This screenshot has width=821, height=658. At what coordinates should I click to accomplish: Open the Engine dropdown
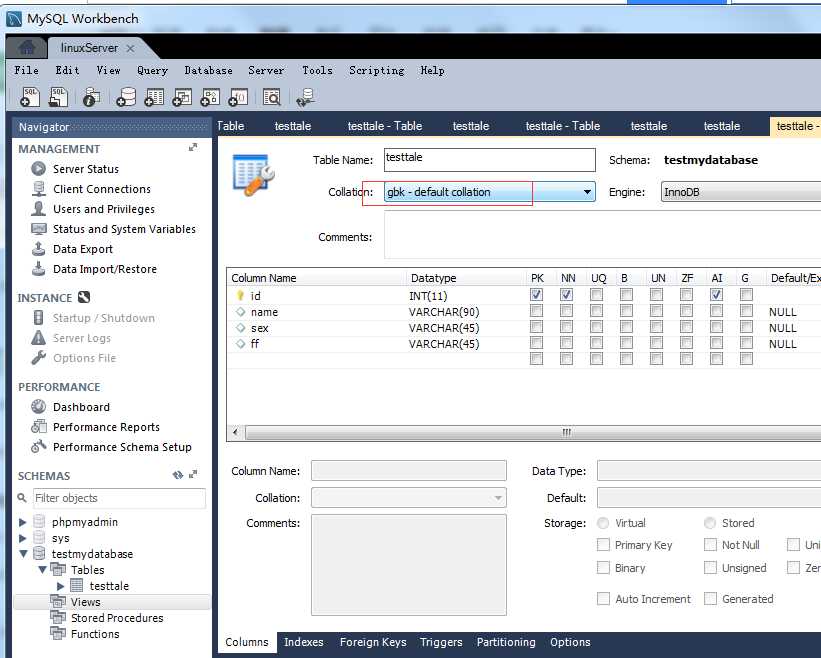(741, 192)
